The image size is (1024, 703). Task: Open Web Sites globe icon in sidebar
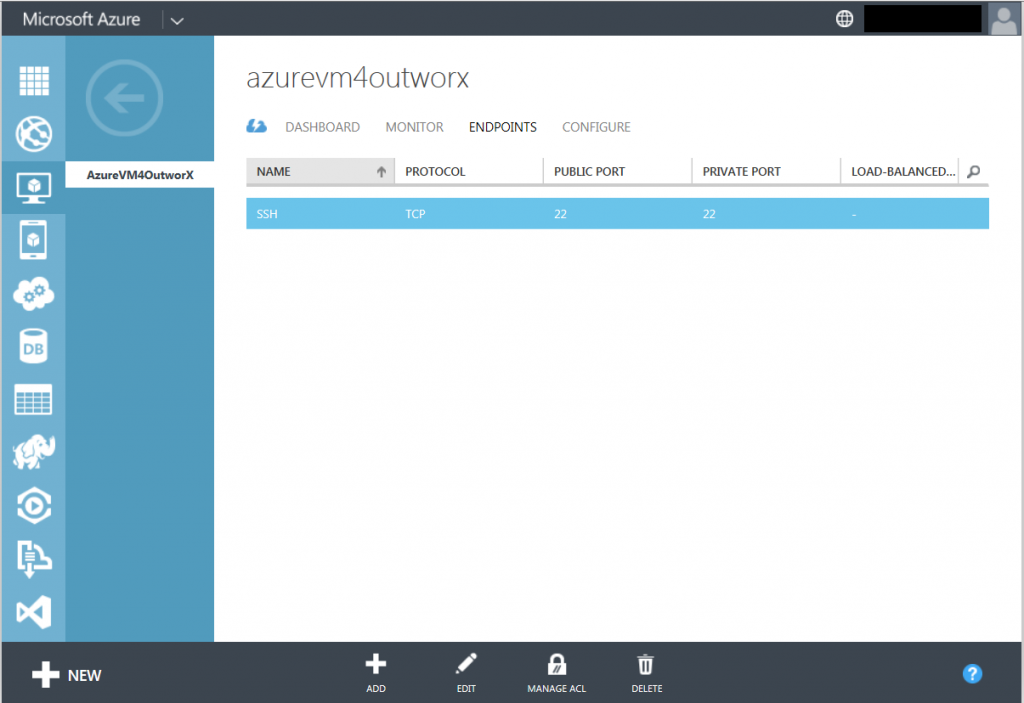[33, 133]
